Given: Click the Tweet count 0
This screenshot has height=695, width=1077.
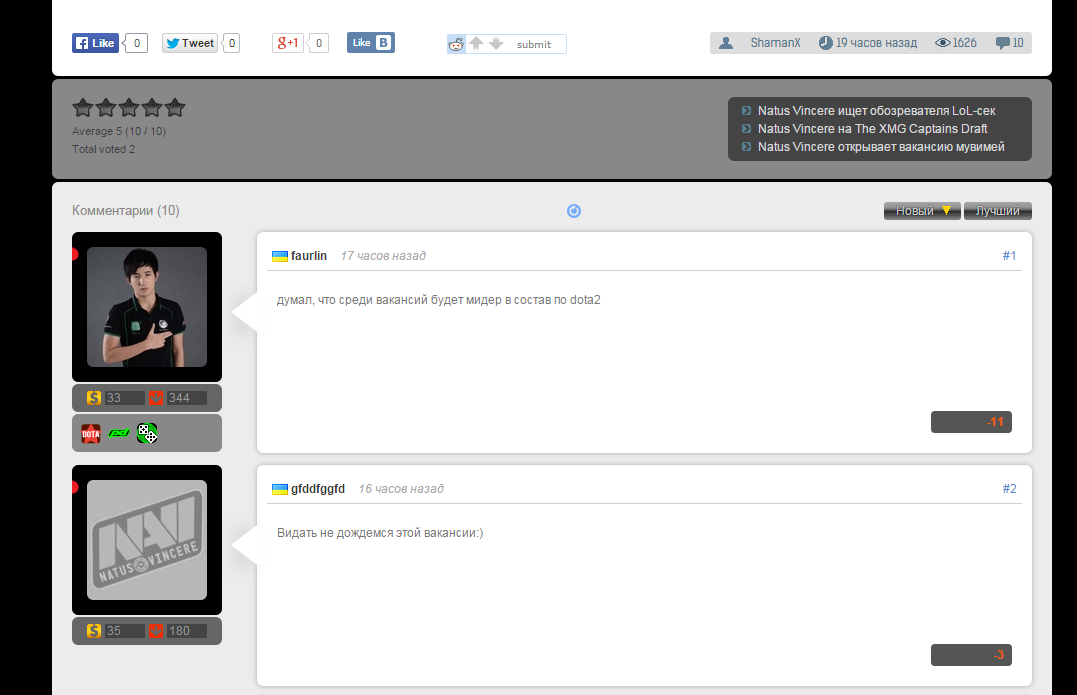Looking at the screenshot, I should point(232,43).
